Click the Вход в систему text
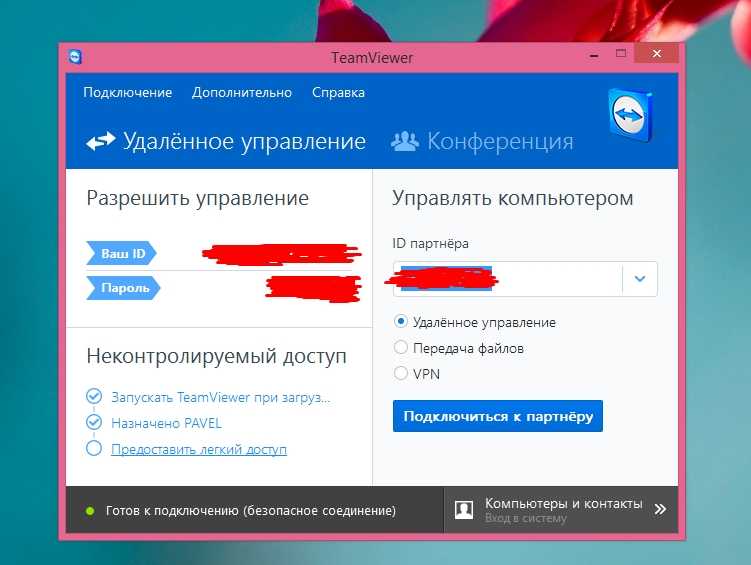The image size is (751, 565). coord(525,518)
